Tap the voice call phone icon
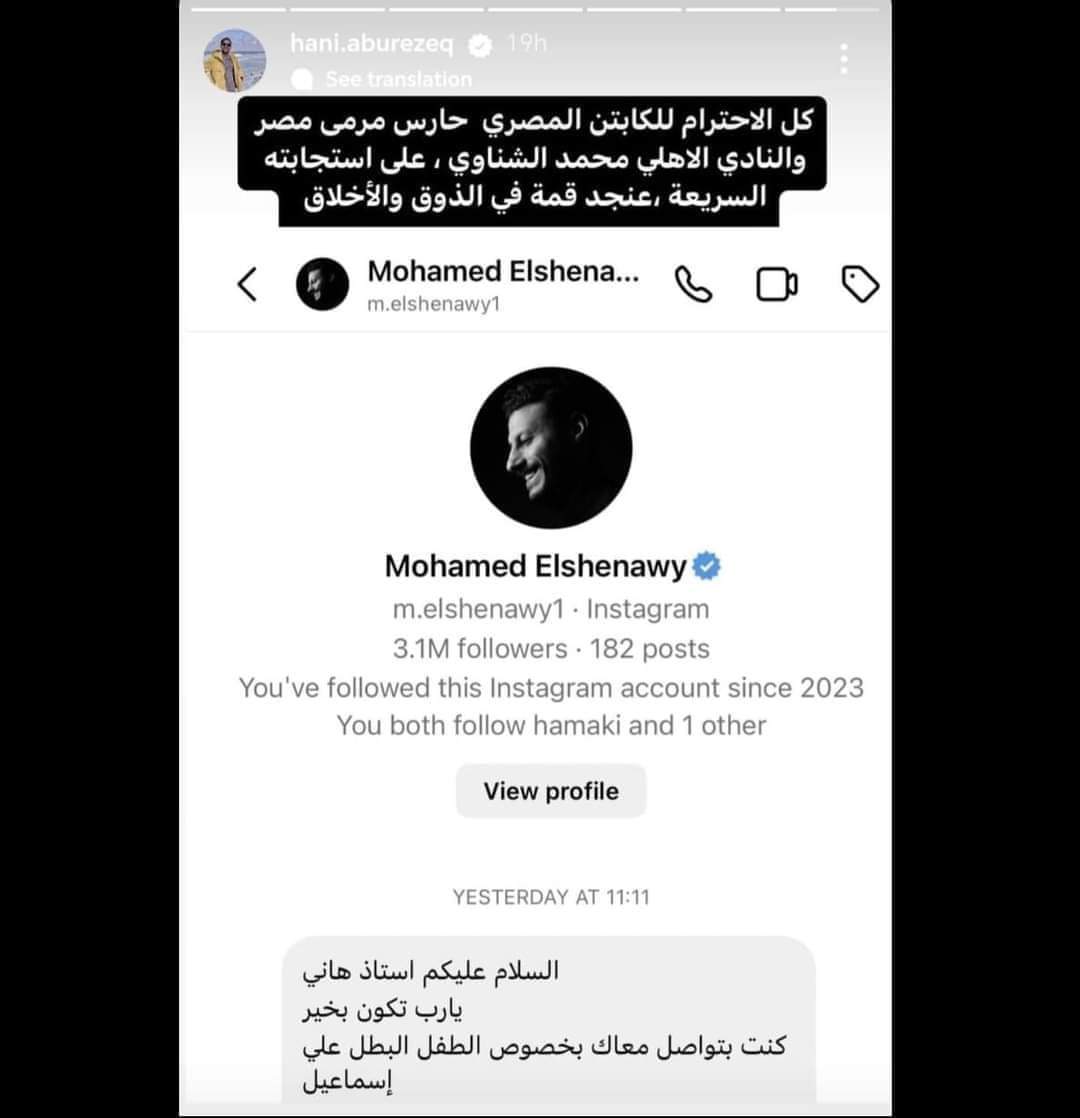This screenshot has height=1118, width=1080. coord(694,284)
